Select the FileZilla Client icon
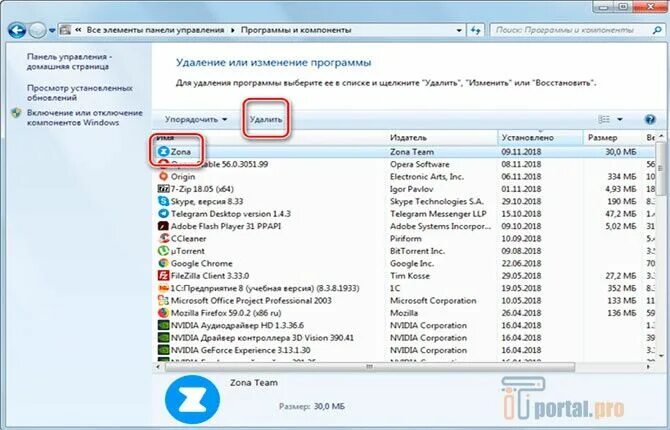670x430 pixels. (x=163, y=276)
